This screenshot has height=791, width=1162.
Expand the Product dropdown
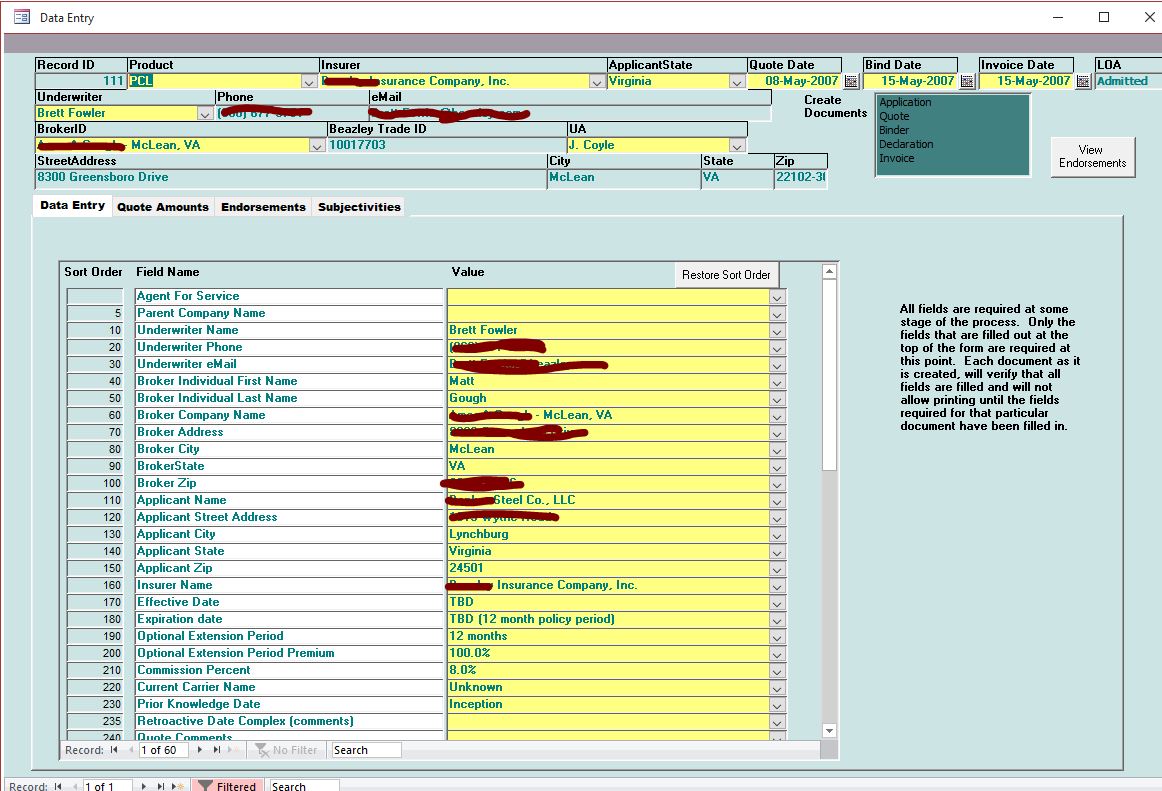(309, 82)
